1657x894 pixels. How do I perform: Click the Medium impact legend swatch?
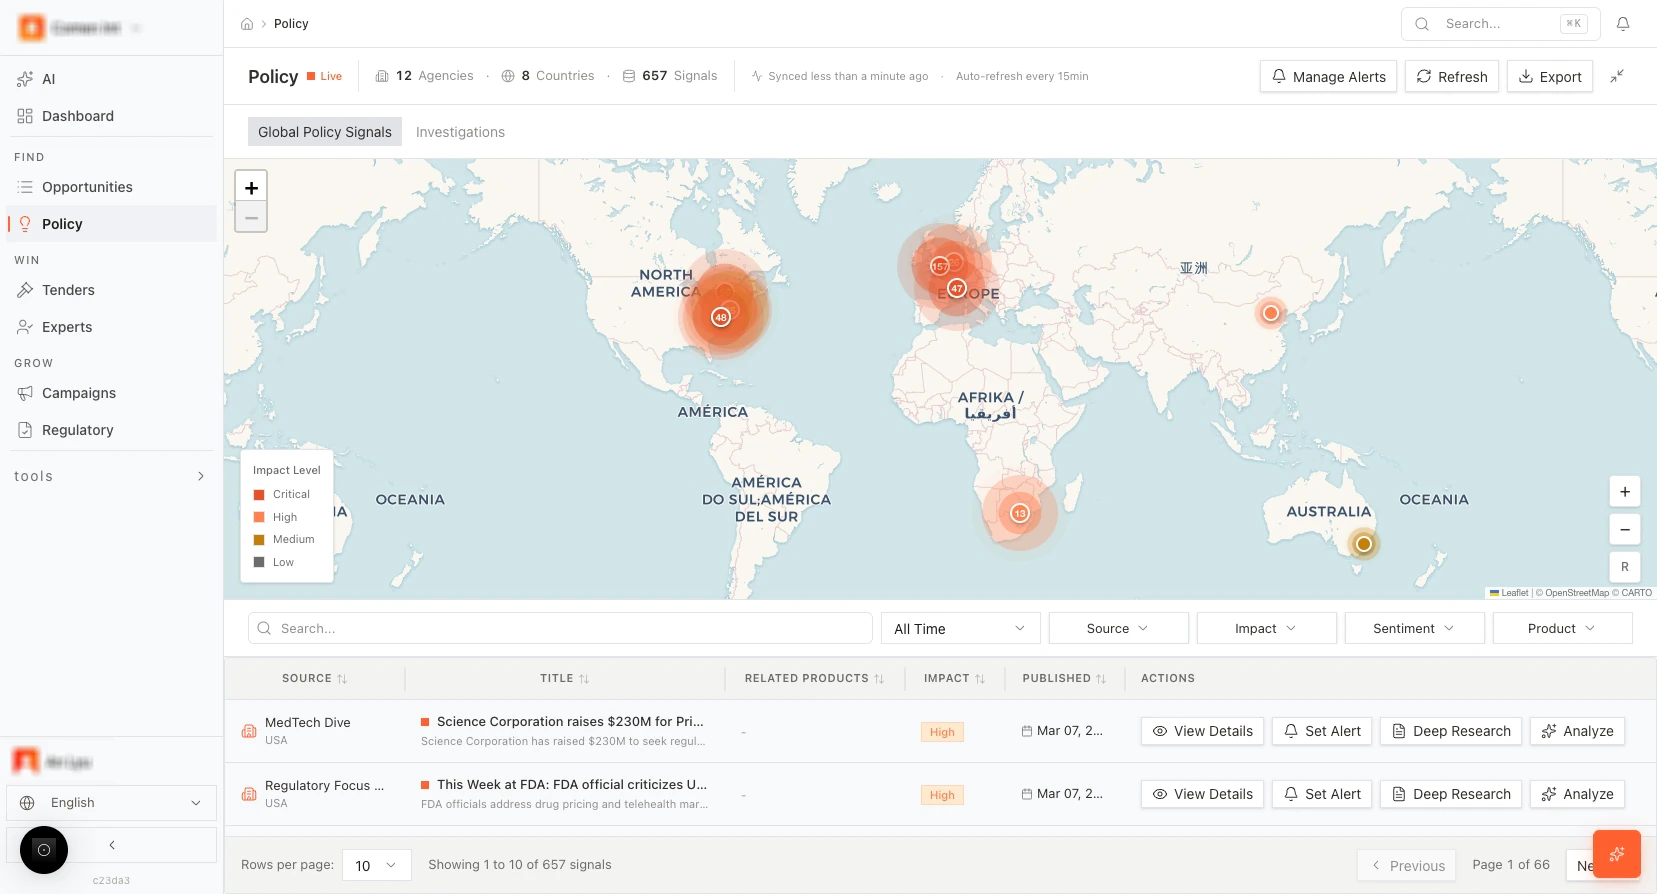pos(259,539)
